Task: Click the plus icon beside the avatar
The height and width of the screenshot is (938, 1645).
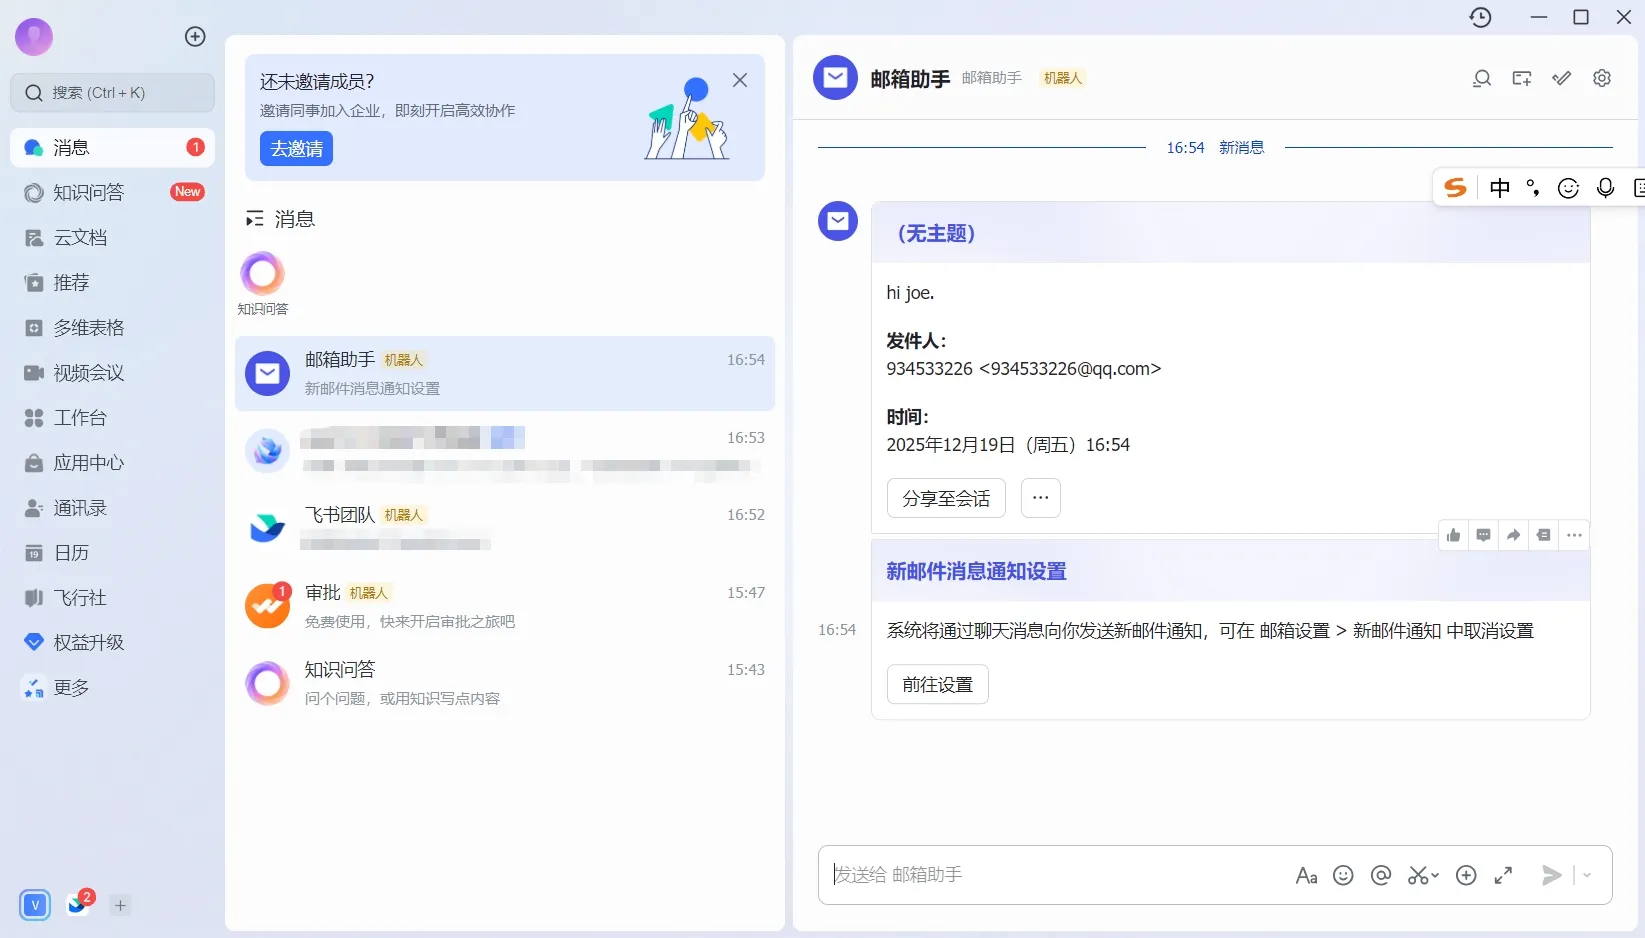Action: click(195, 37)
